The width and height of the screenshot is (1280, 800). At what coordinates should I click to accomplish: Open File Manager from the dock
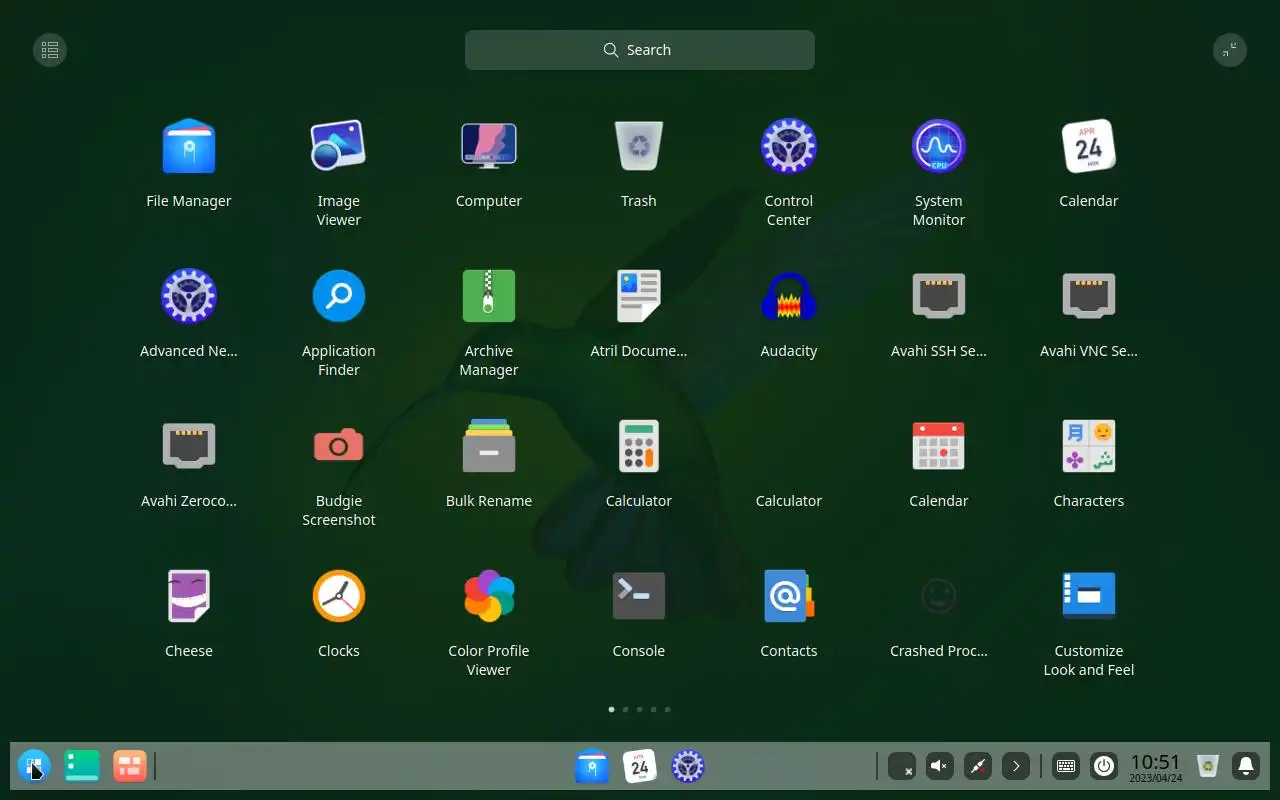click(592, 766)
